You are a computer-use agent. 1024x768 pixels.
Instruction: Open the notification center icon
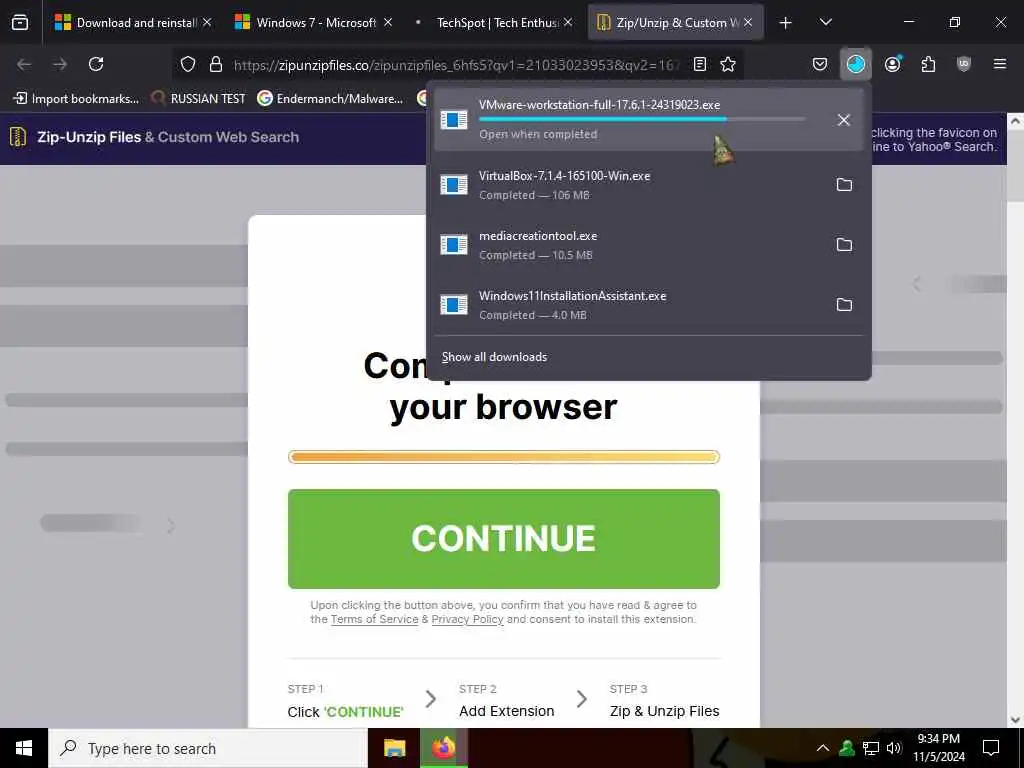[x=991, y=748]
